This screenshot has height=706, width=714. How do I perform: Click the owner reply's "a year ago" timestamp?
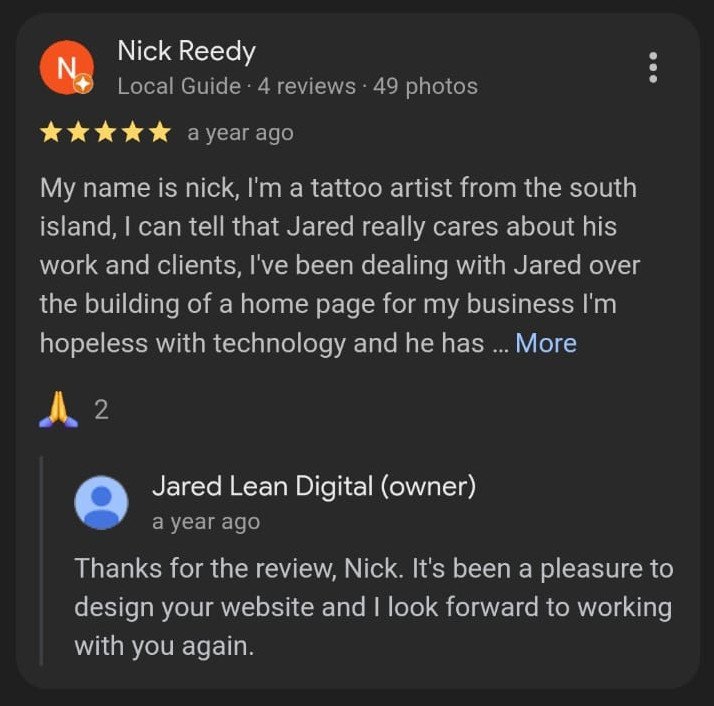click(206, 522)
